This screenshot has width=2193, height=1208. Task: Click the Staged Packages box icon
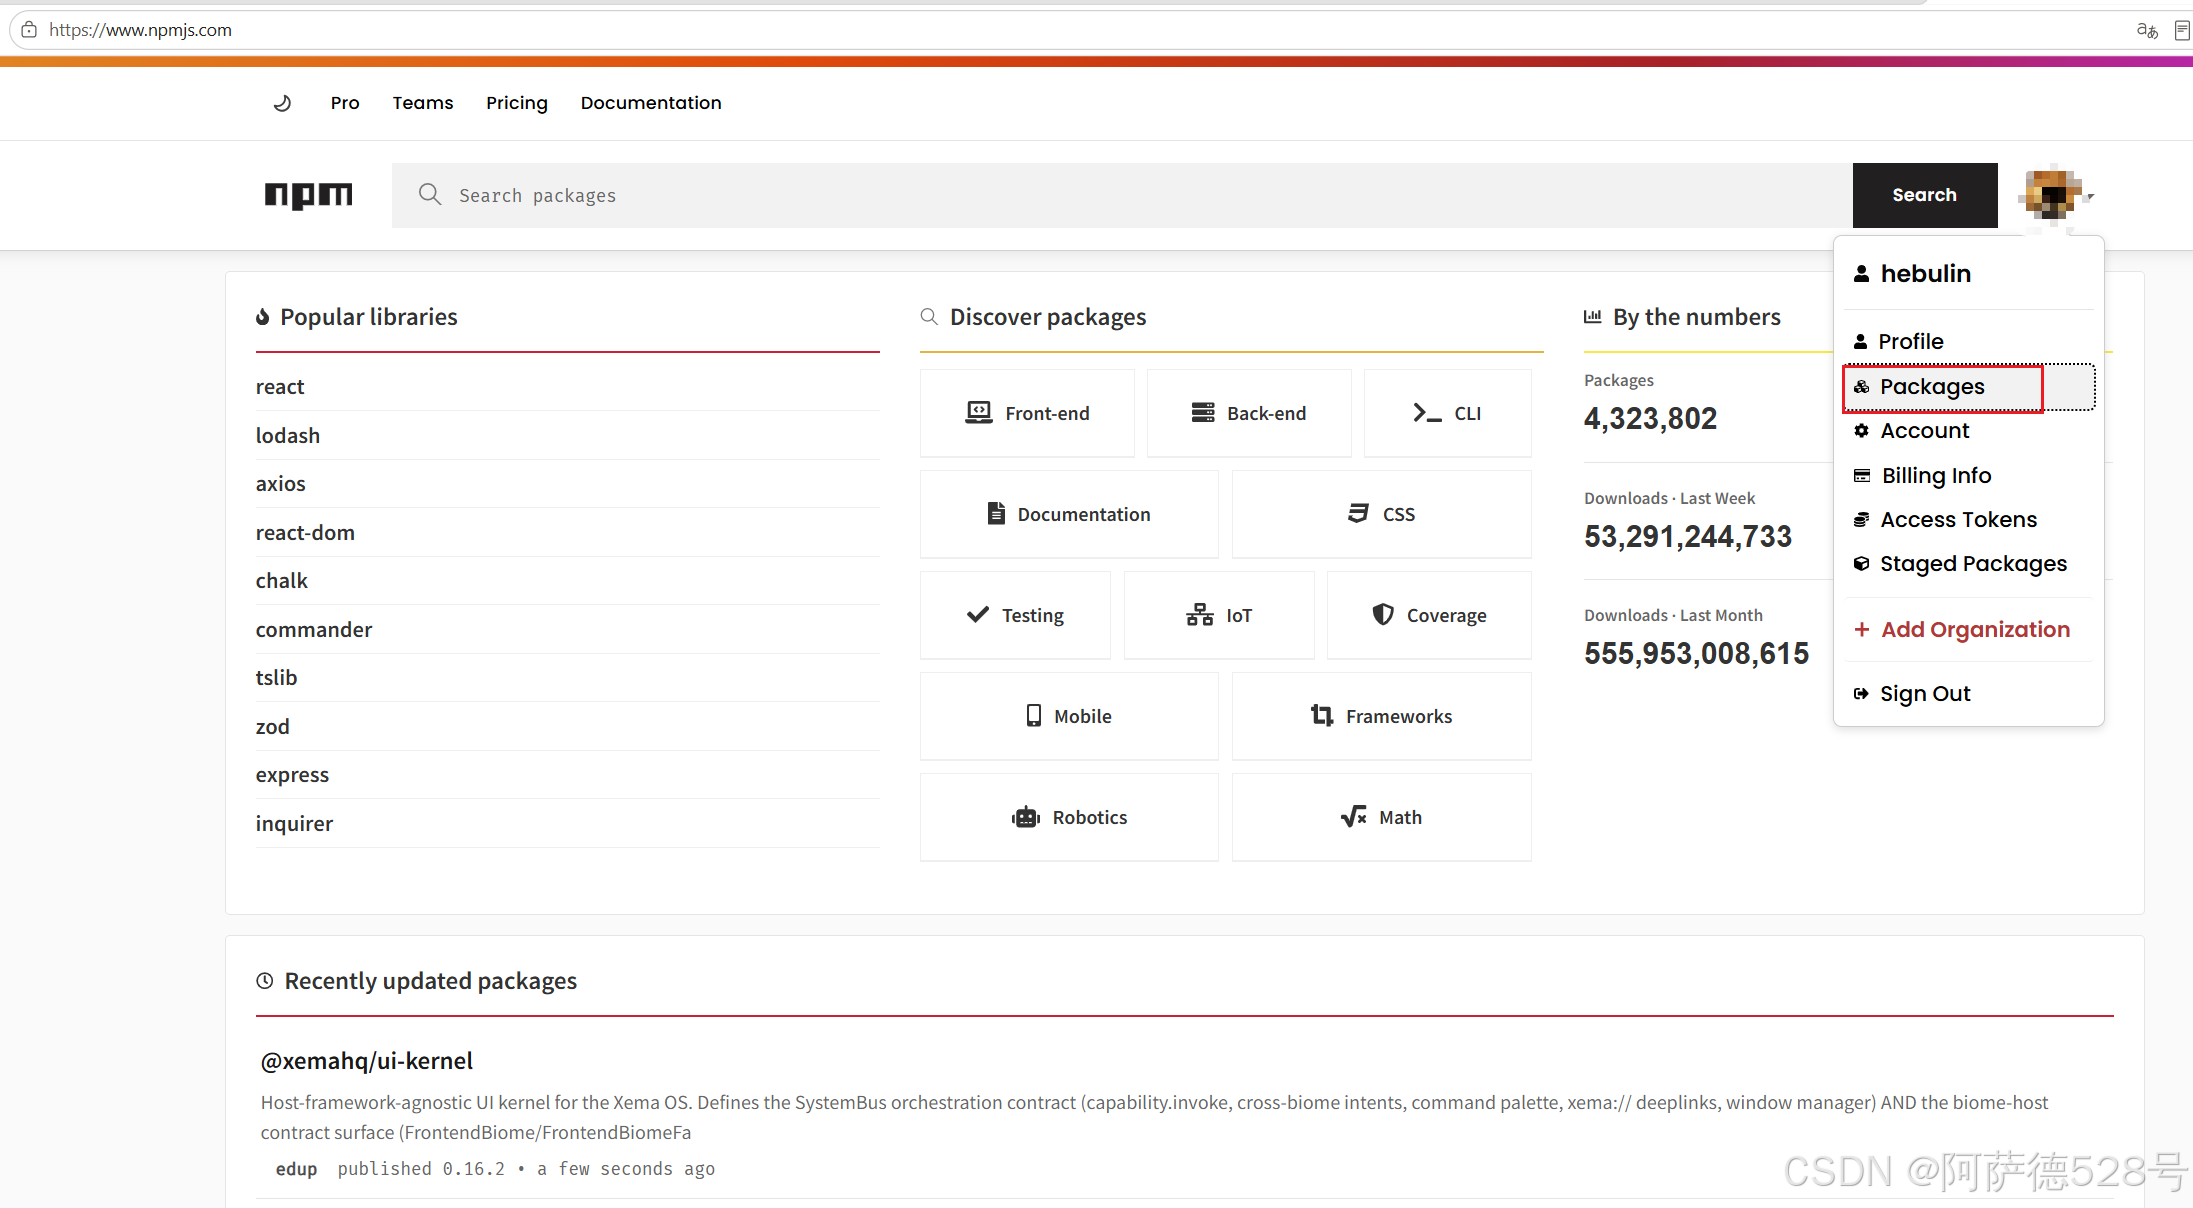[x=1861, y=564]
